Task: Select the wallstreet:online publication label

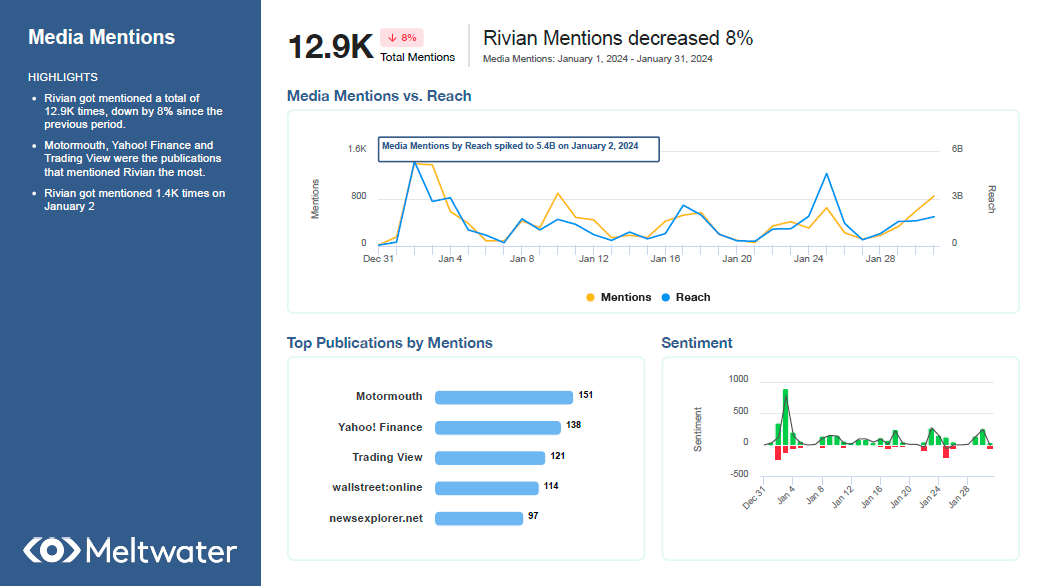Action: click(x=377, y=487)
